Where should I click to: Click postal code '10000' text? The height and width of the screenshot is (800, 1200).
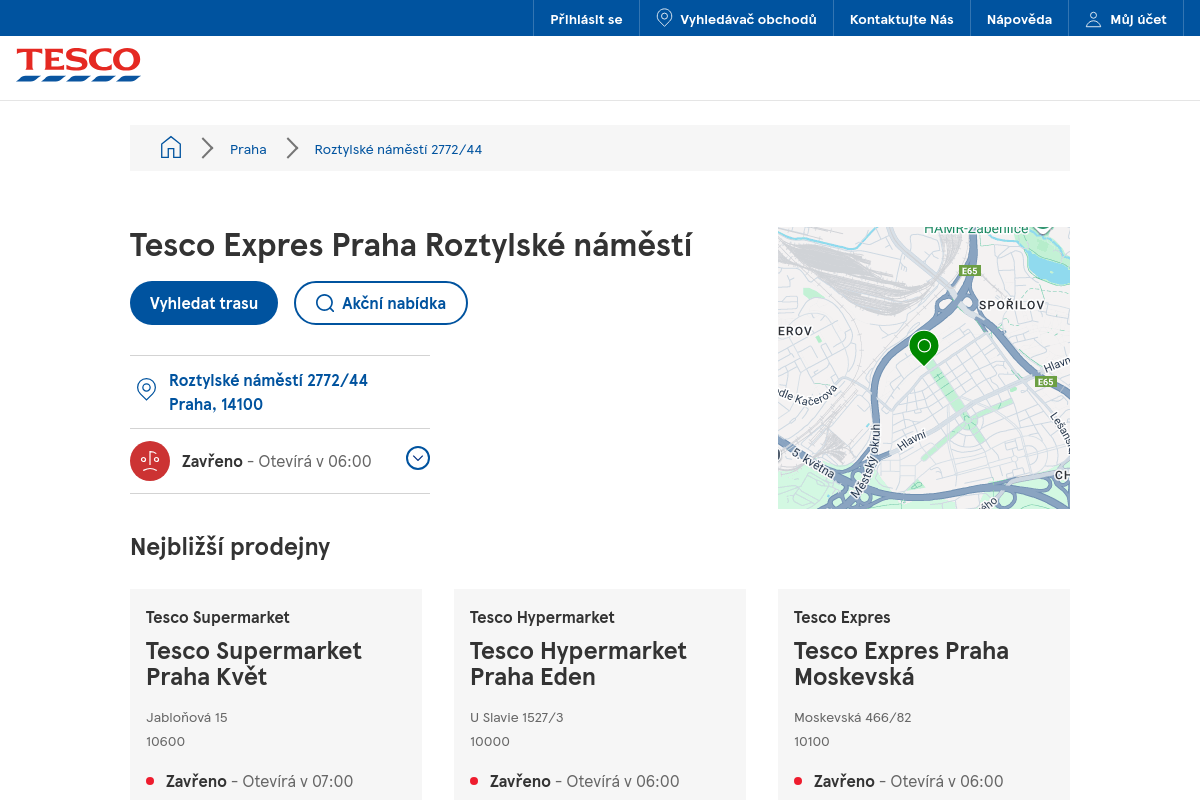(x=490, y=741)
